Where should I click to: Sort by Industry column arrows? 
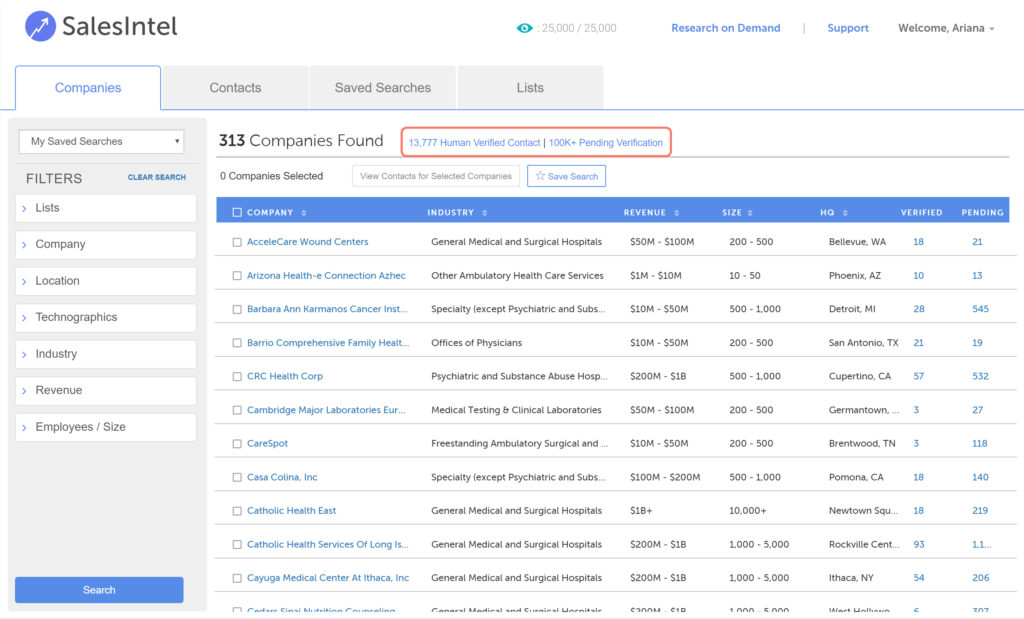[x=485, y=213]
